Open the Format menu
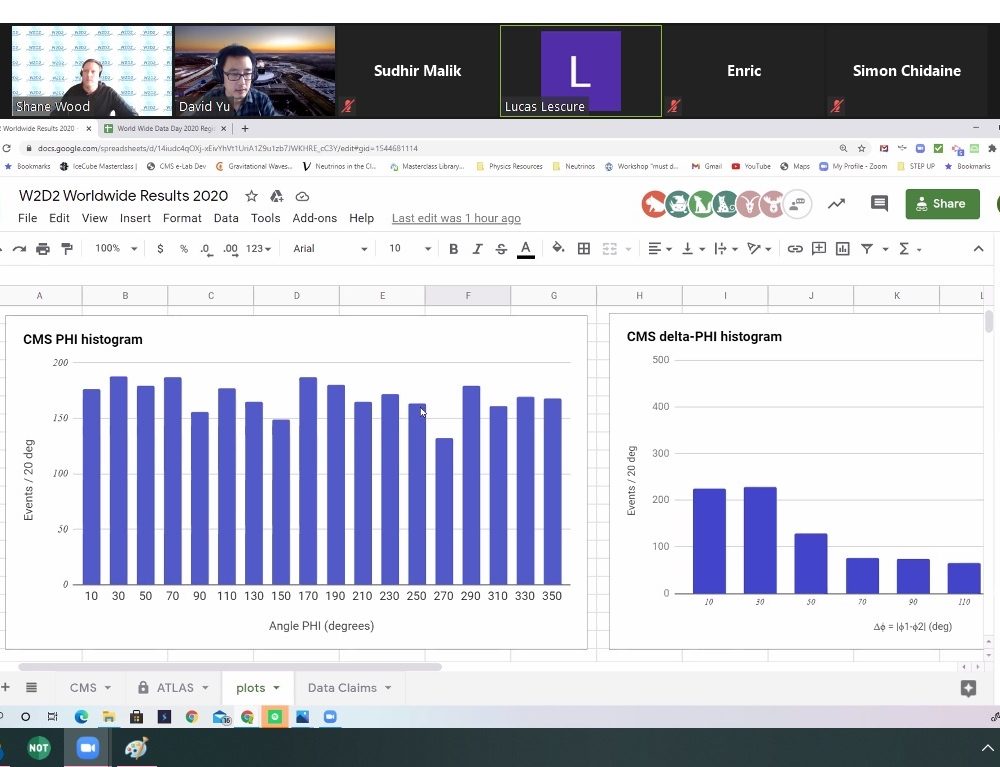The image size is (1000, 767). [182, 218]
